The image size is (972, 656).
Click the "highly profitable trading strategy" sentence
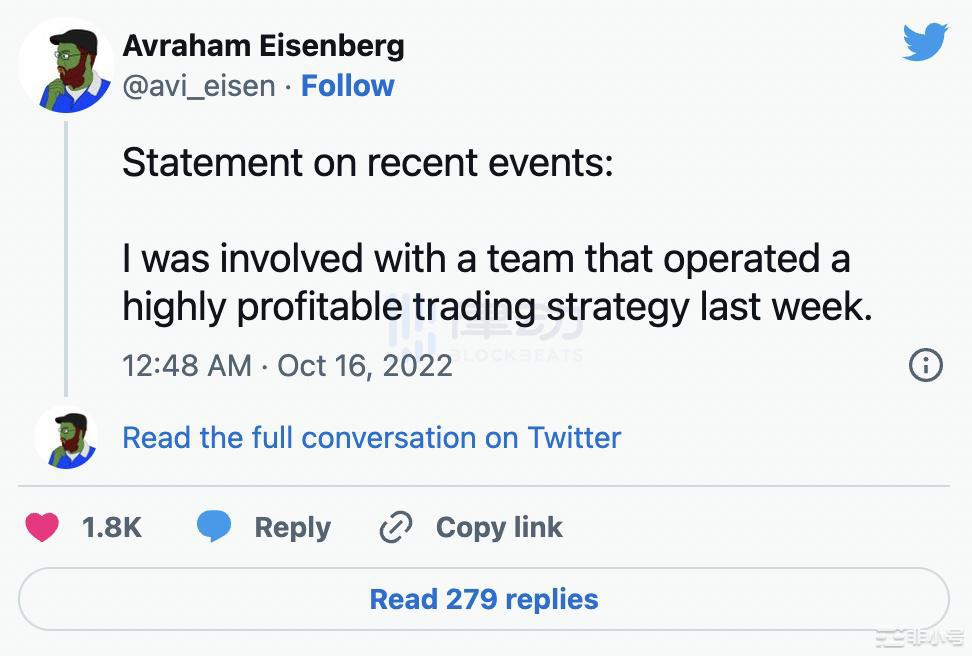[x=497, y=307]
